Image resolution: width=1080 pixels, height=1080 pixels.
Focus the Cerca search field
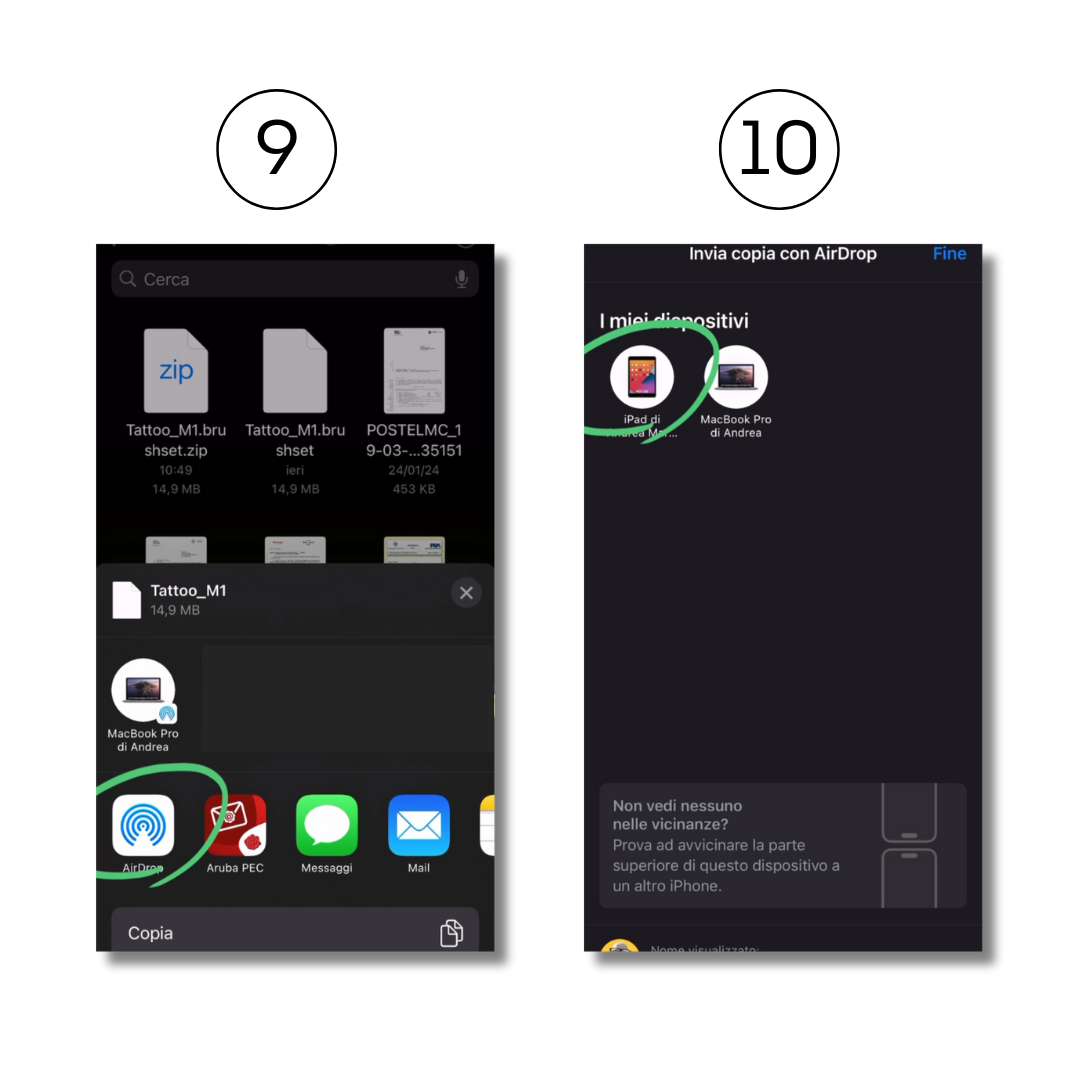pyautogui.click(x=295, y=279)
